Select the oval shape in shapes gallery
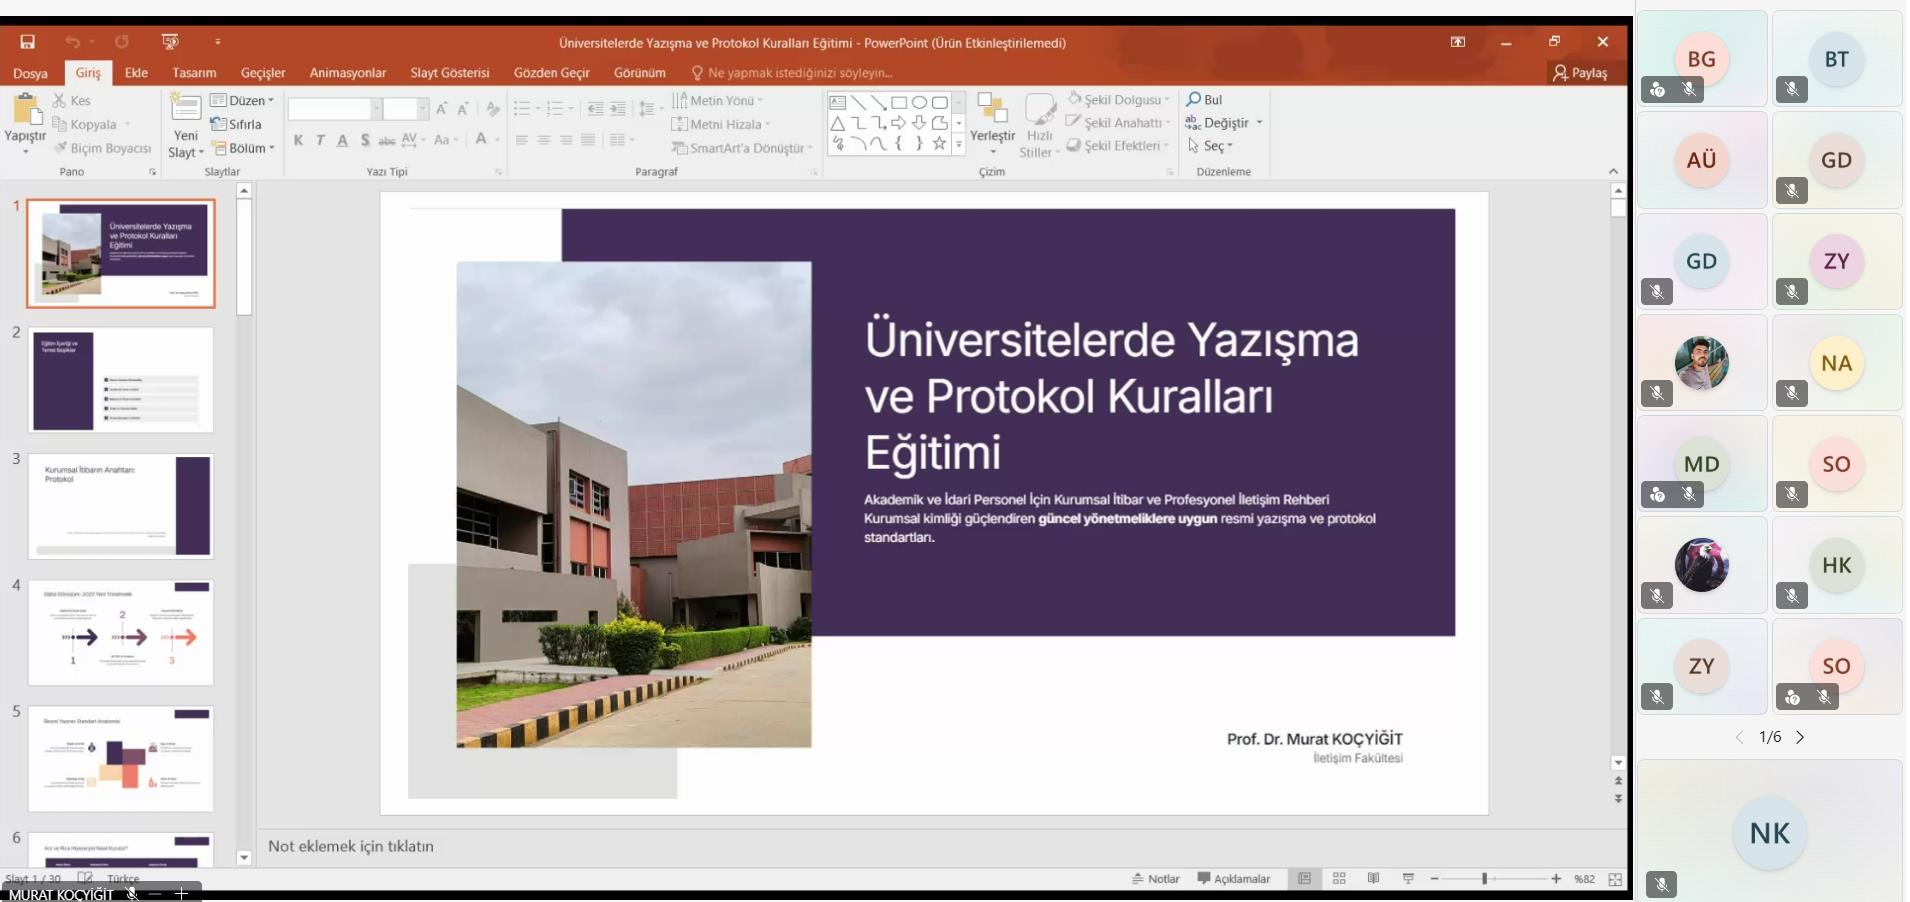1910x902 pixels. coord(919,102)
